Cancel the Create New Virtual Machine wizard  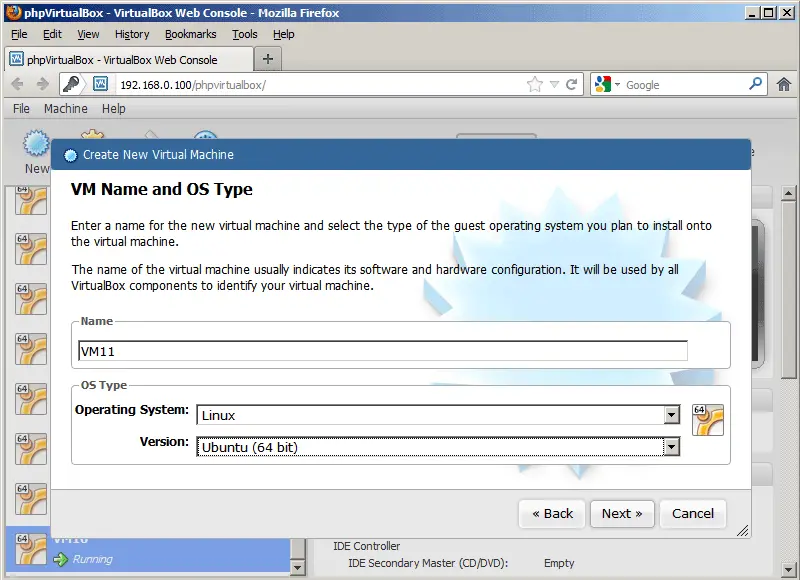pos(692,514)
